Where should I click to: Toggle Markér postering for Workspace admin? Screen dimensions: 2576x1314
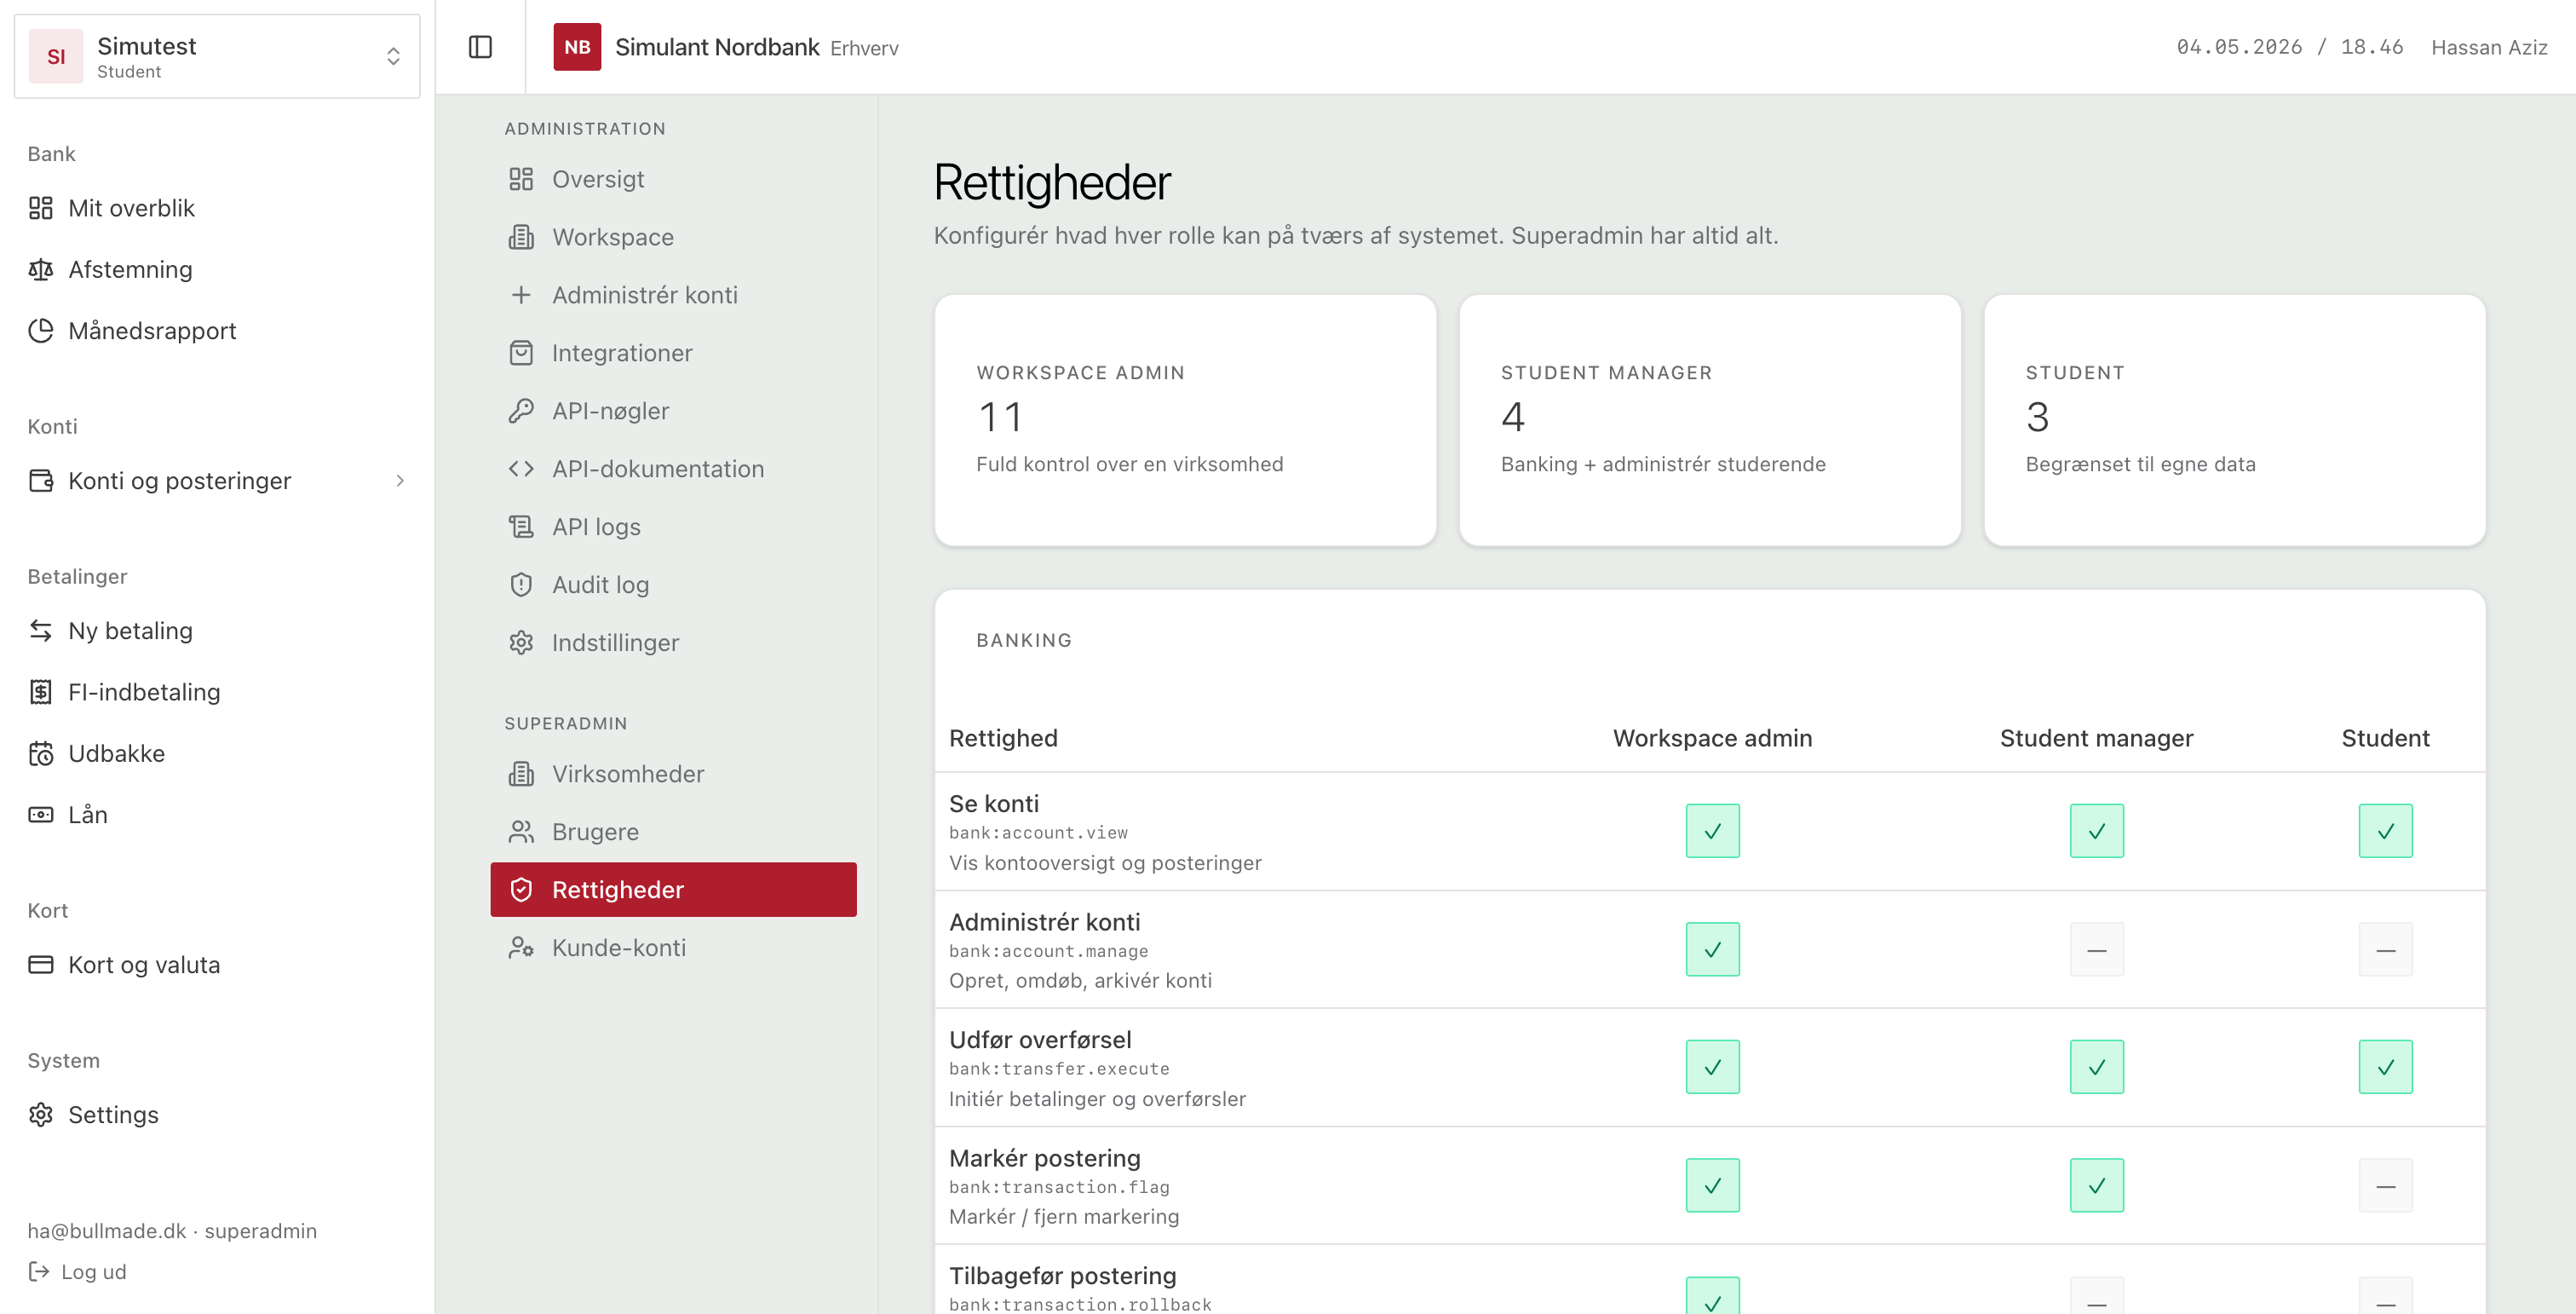[1712, 1185]
